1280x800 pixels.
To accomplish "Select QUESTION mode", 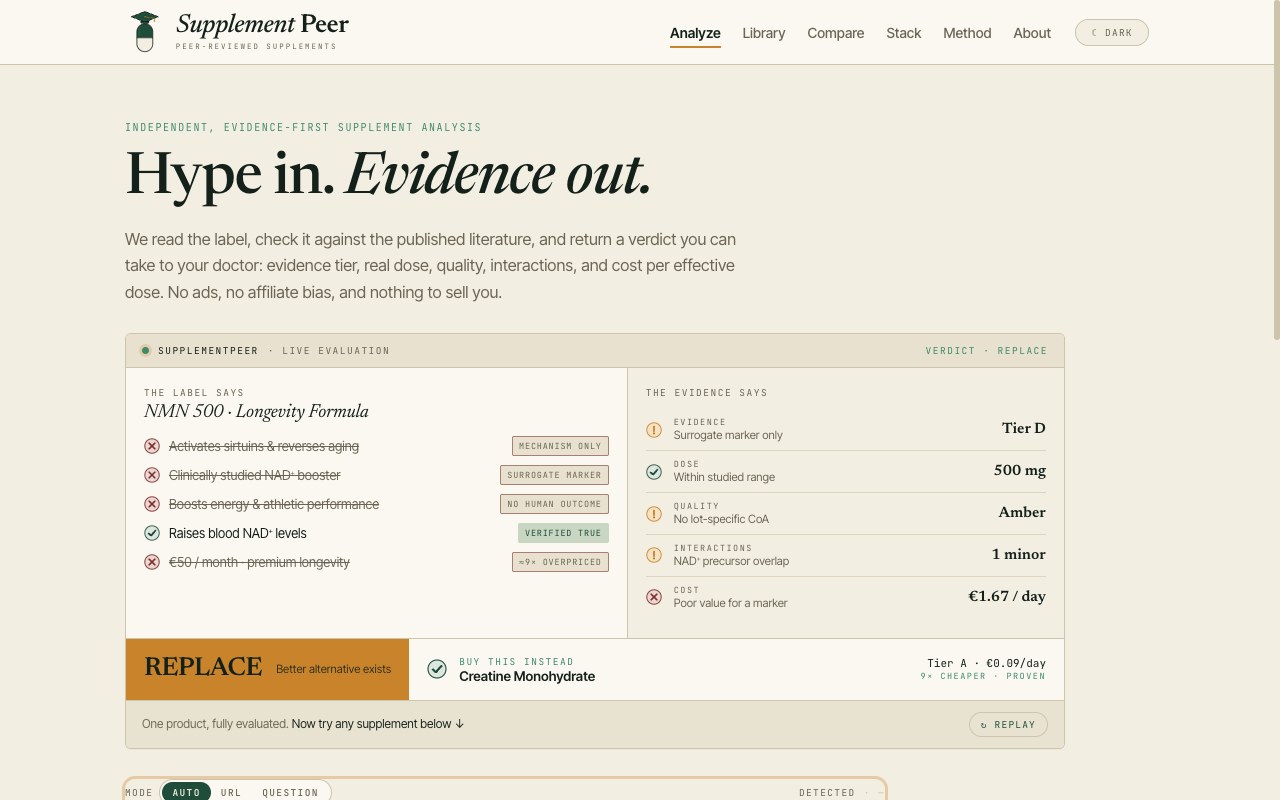I will [290, 792].
